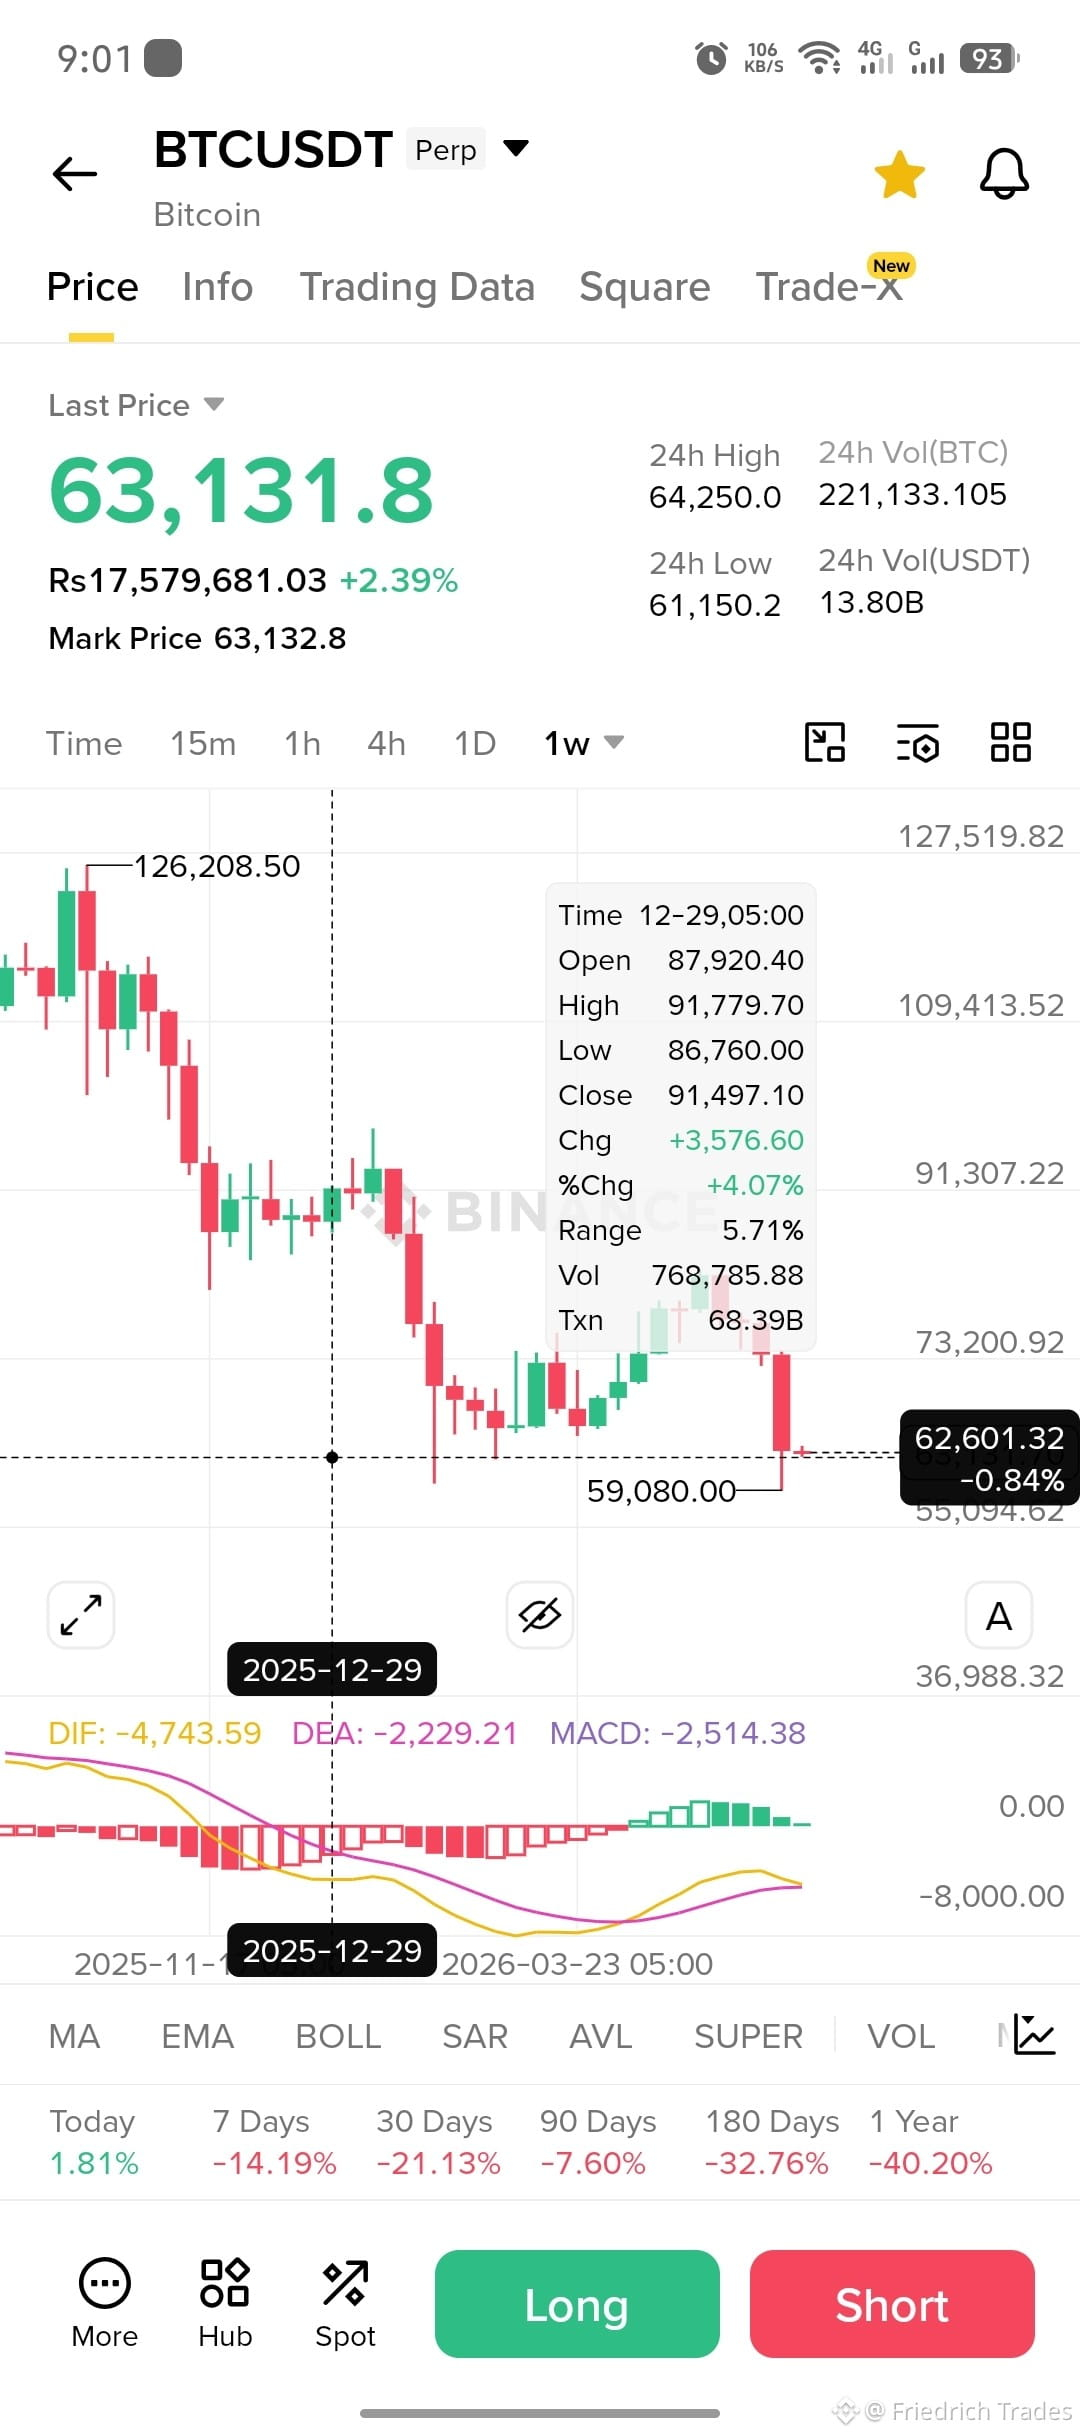
Task: Switch to the Info tab
Action: (x=218, y=287)
